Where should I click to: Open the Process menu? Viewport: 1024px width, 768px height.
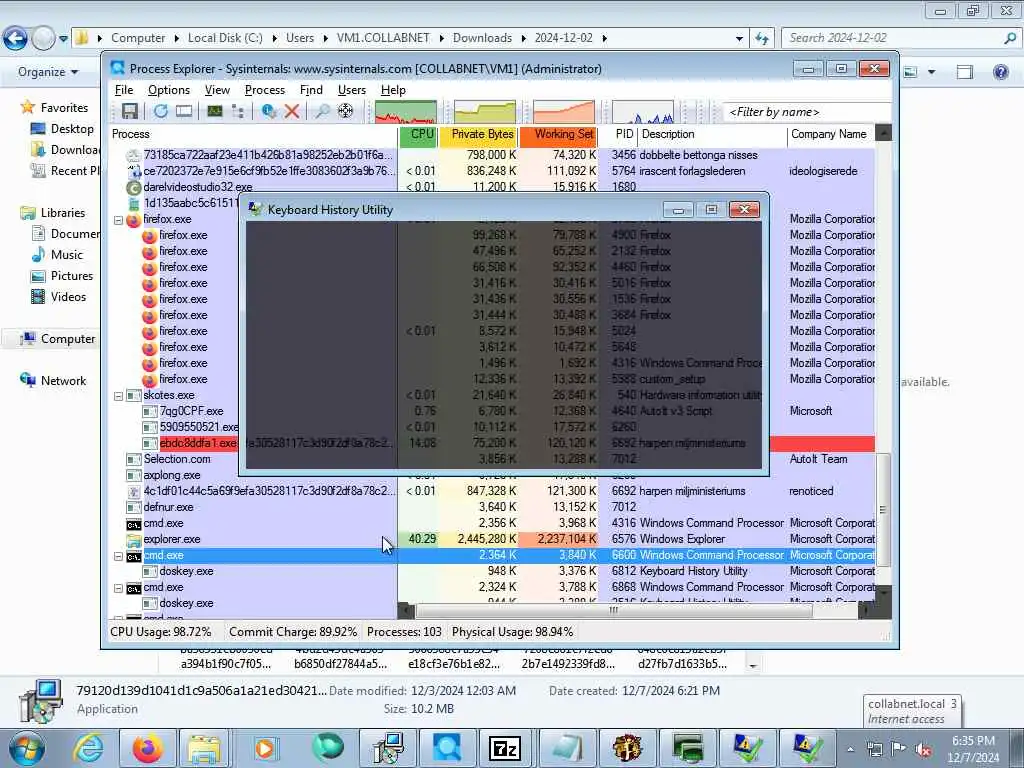(x=264, y=90)
